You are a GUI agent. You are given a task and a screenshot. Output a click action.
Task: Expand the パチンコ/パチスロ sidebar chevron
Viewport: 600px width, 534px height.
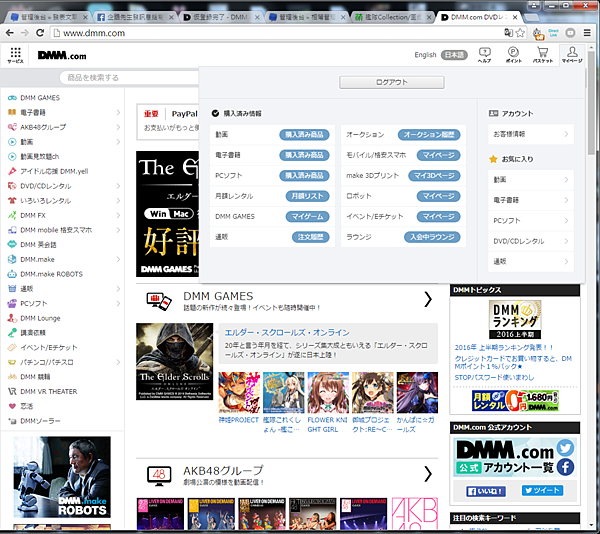click(x=118, y=362)
